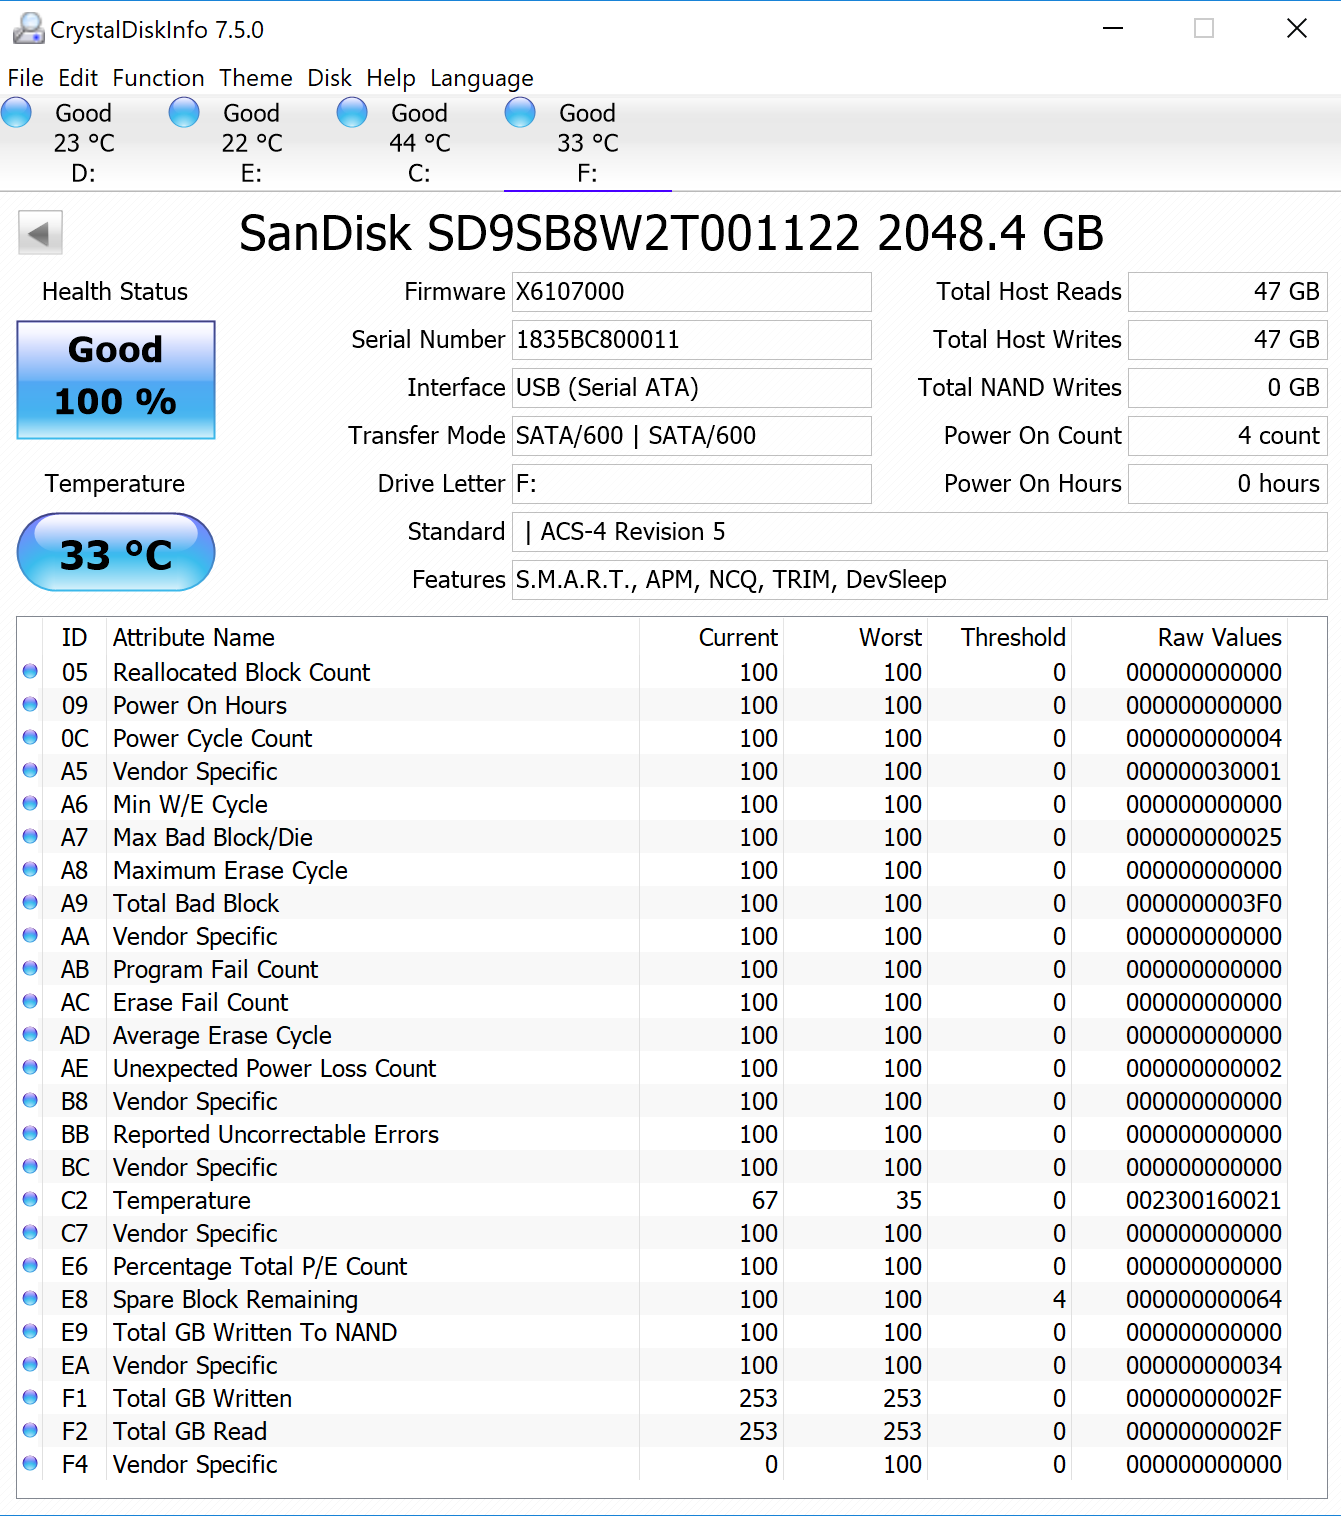Click the blue dot beside Spare Block Remaining
Screen dimensions: 1341x1516
click(x=29, y=1298)
